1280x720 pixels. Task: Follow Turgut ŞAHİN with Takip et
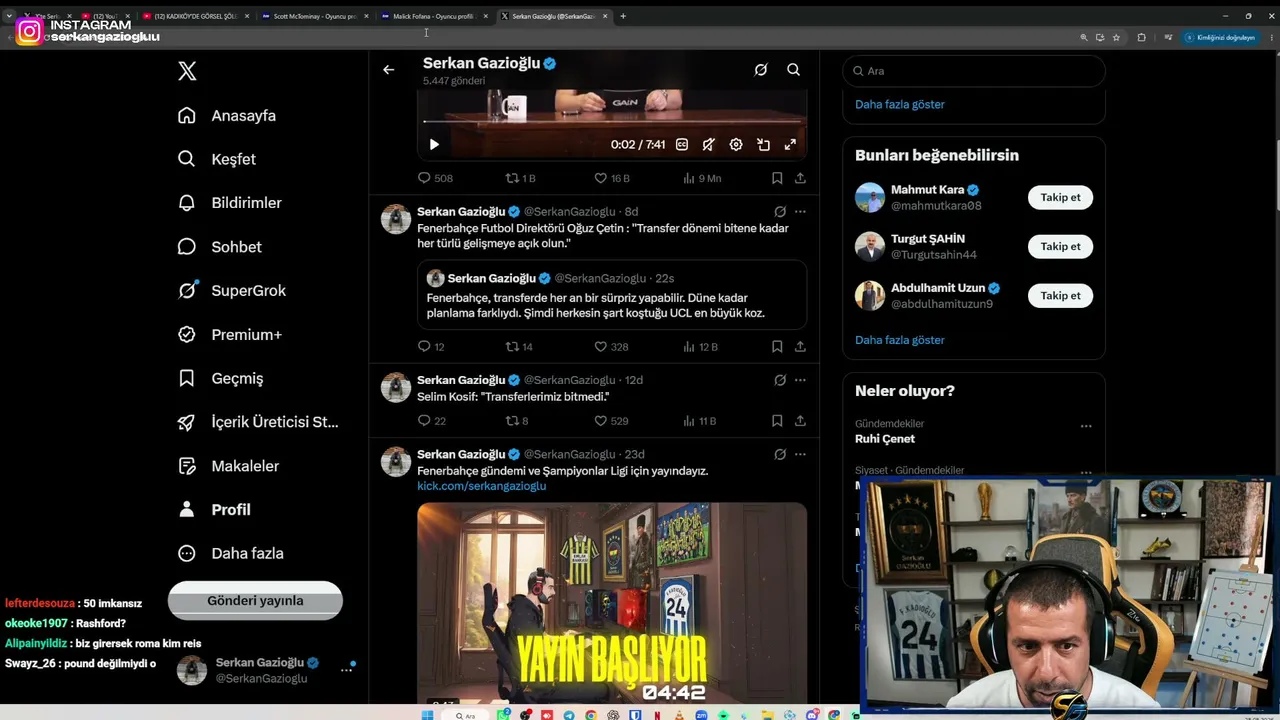pos(1060,246)
